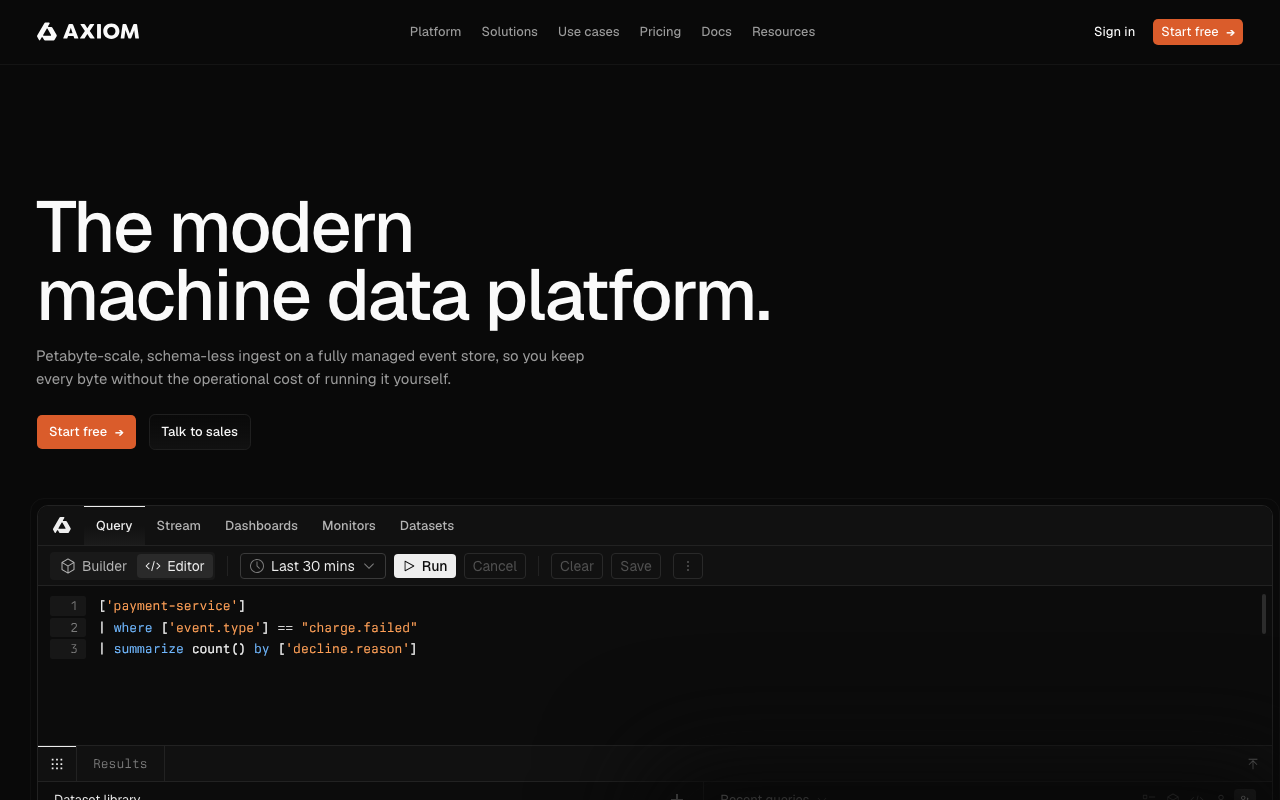Open the Use cases menu

[x=589, y=32]
